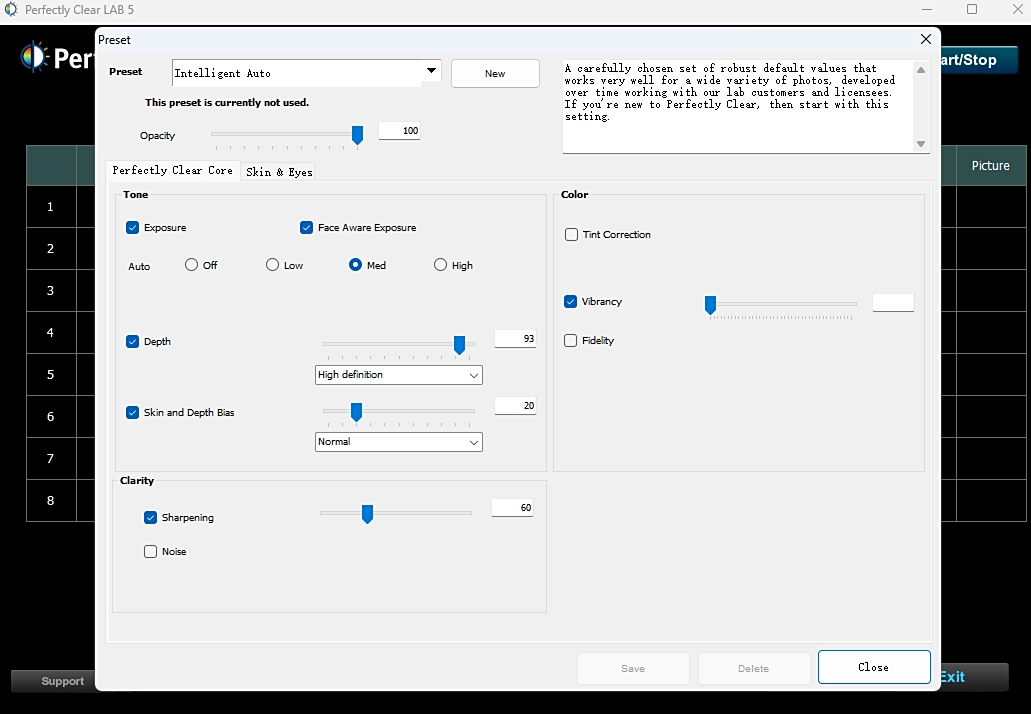This screenshot has width=1031, height=714.
Task: Click the Skin and Depth Bias value field
Action: [515, 406]
